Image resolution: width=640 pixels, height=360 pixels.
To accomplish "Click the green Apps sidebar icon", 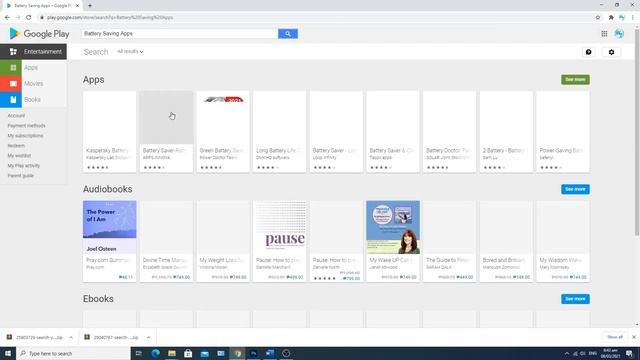I will pos(11,68).
